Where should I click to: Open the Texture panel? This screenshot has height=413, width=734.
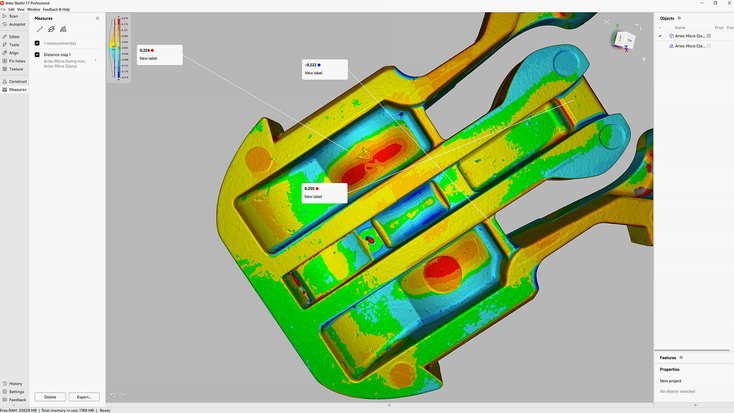tap(14, 69)
